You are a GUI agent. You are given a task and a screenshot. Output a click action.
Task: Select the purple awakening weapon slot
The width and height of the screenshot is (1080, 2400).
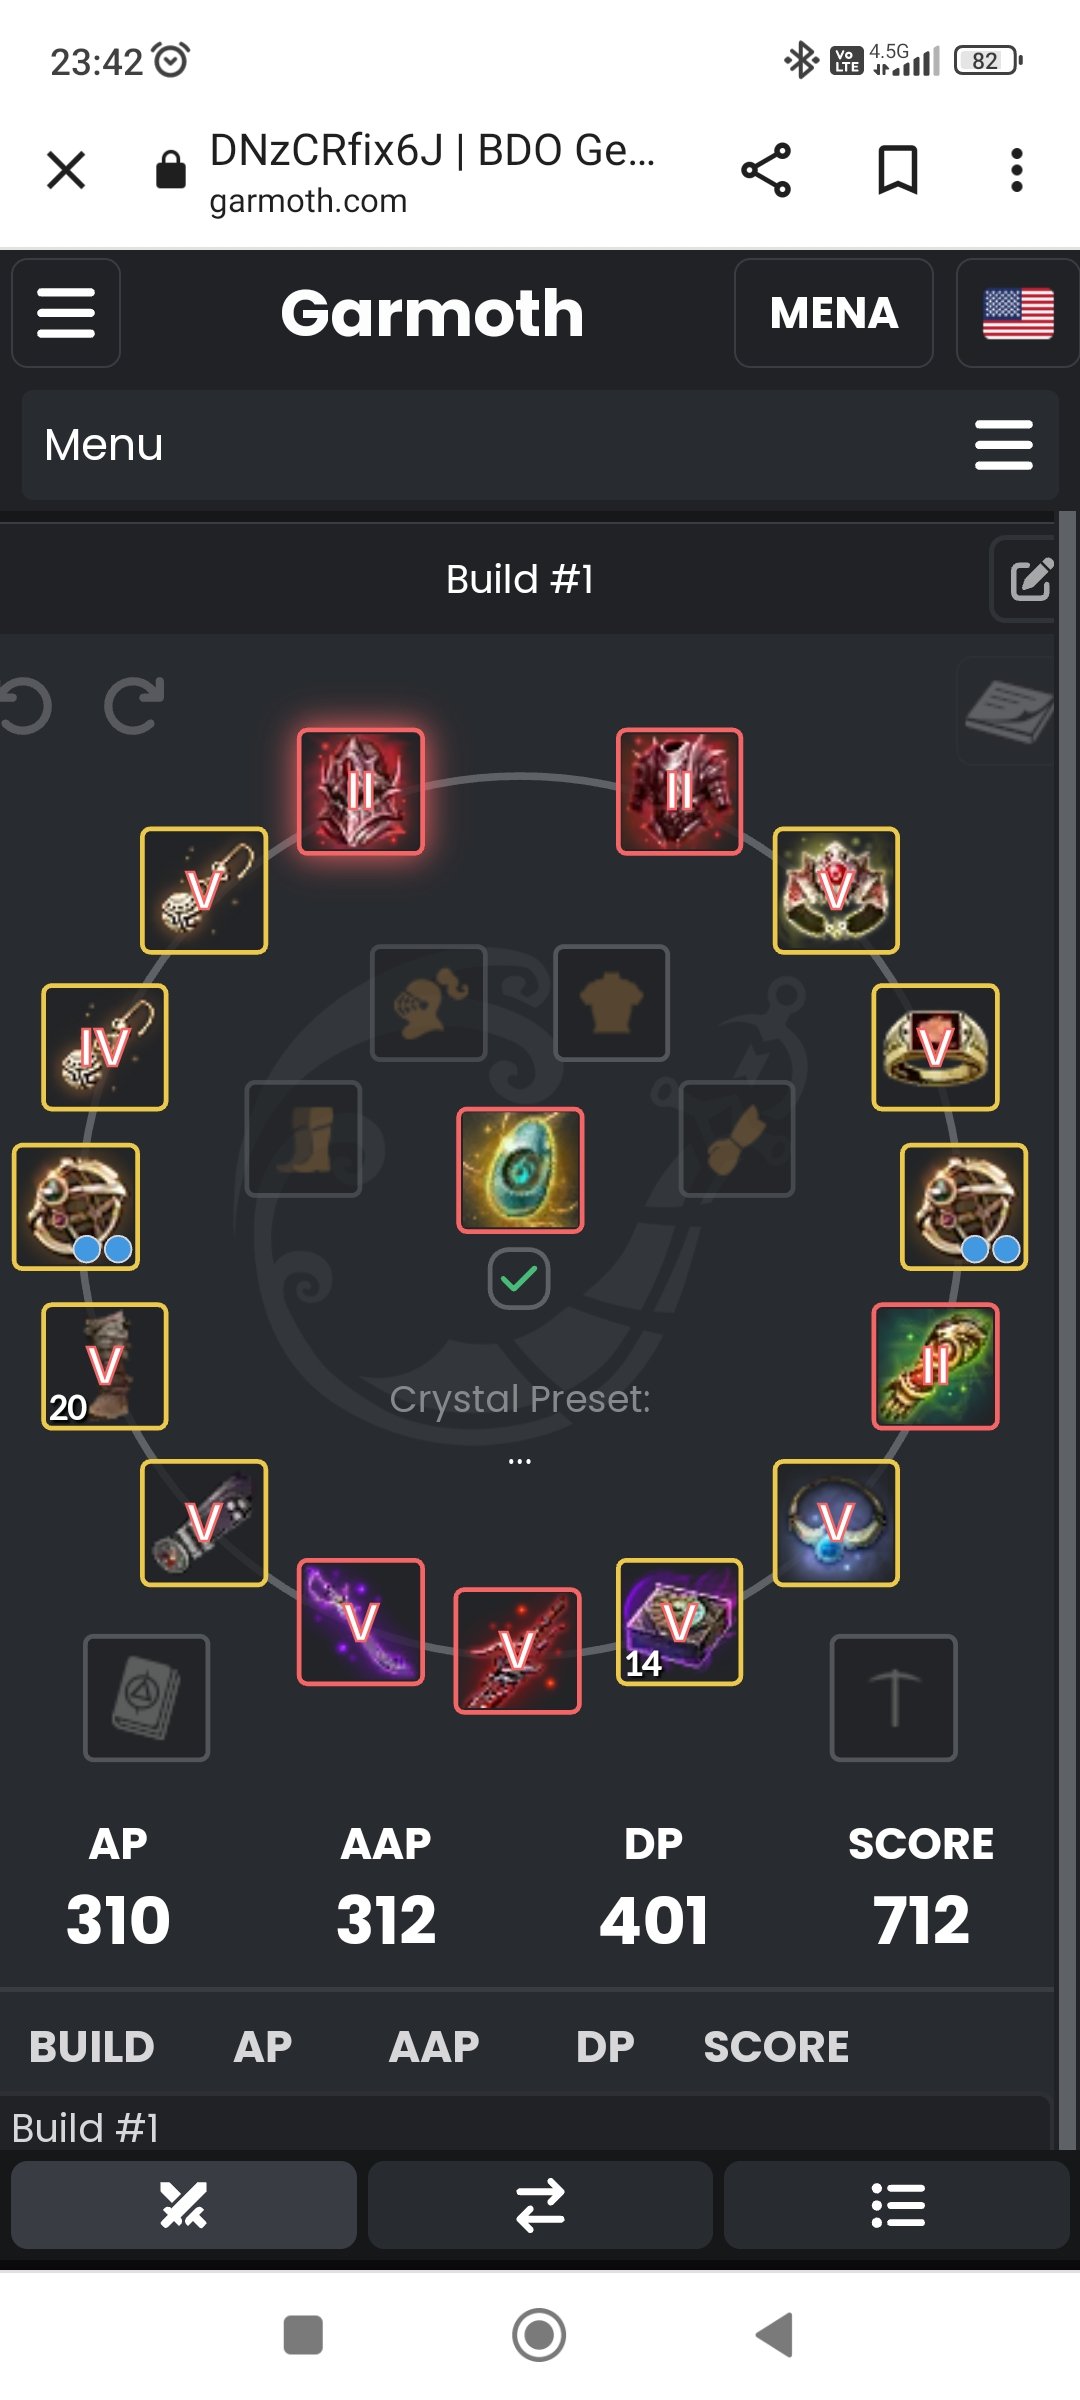click(x=361, y=1622)
